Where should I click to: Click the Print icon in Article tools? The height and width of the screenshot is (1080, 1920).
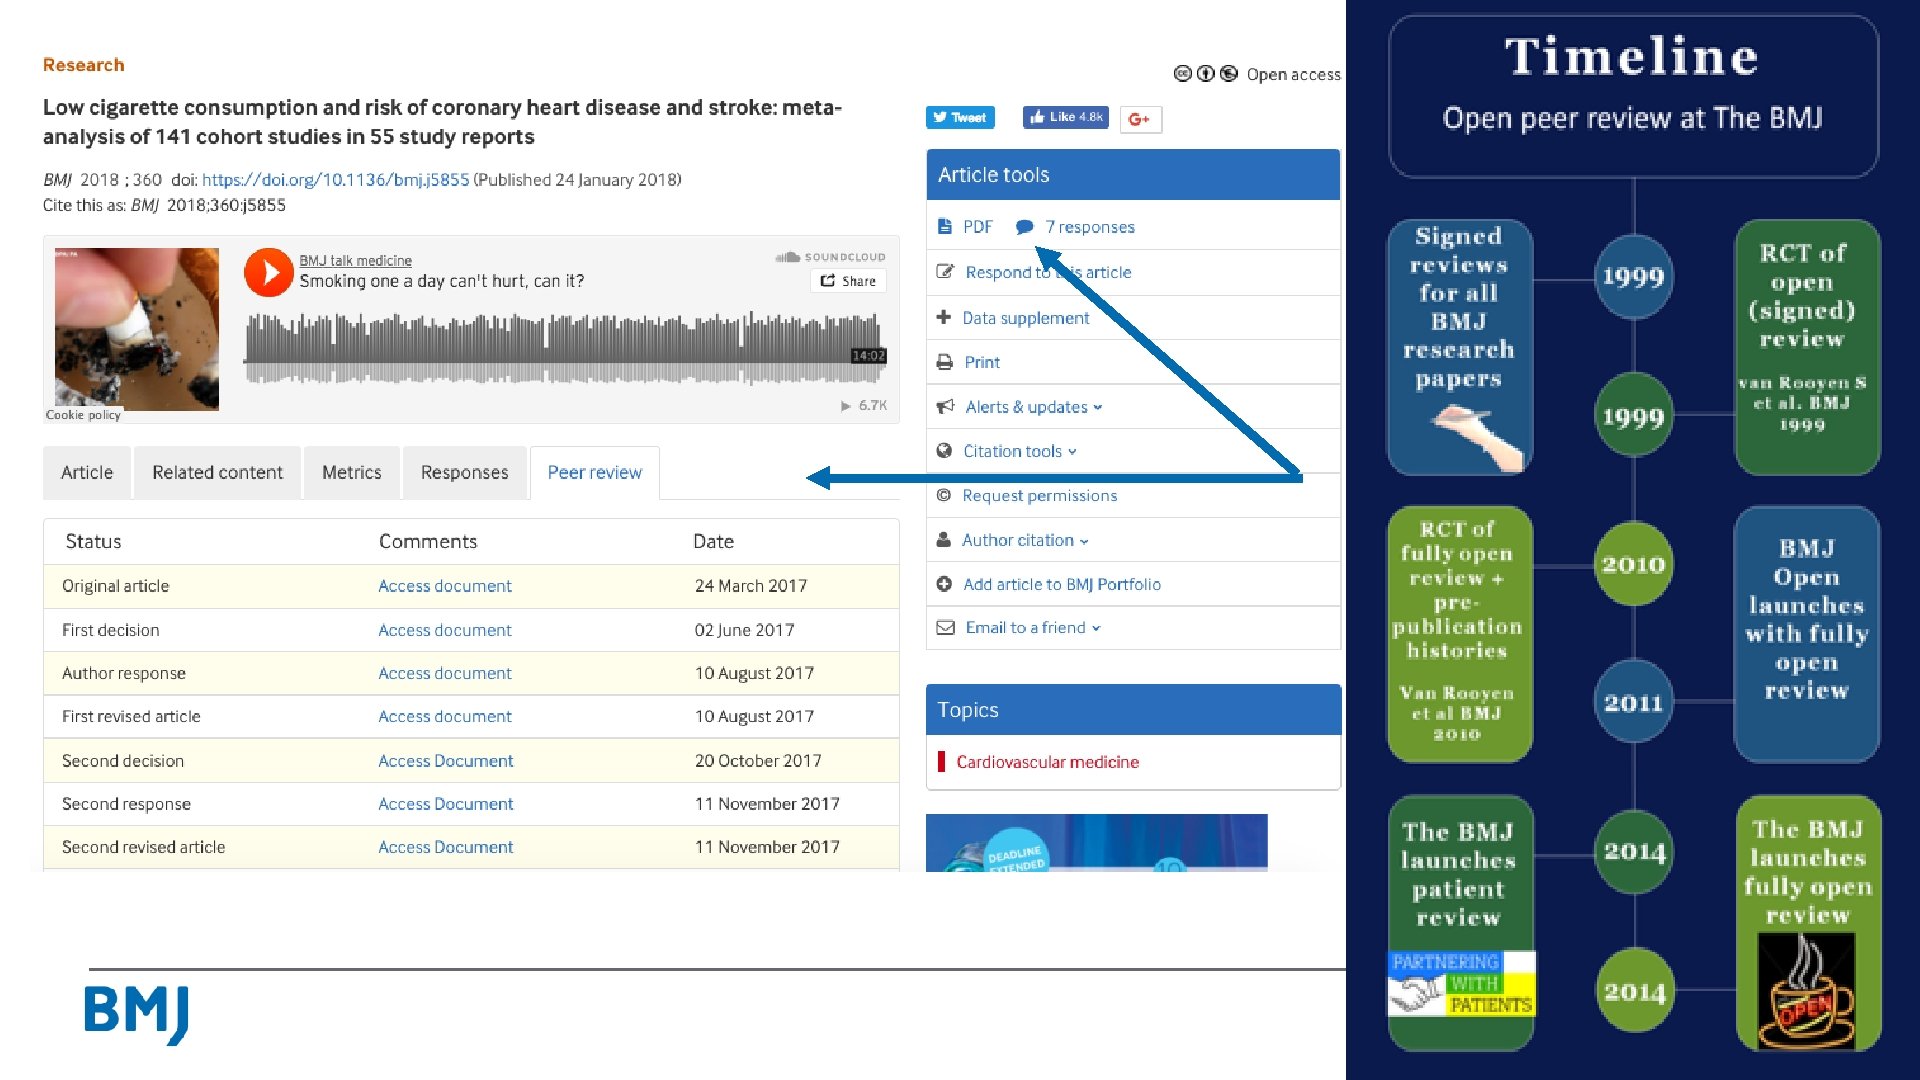981,362
